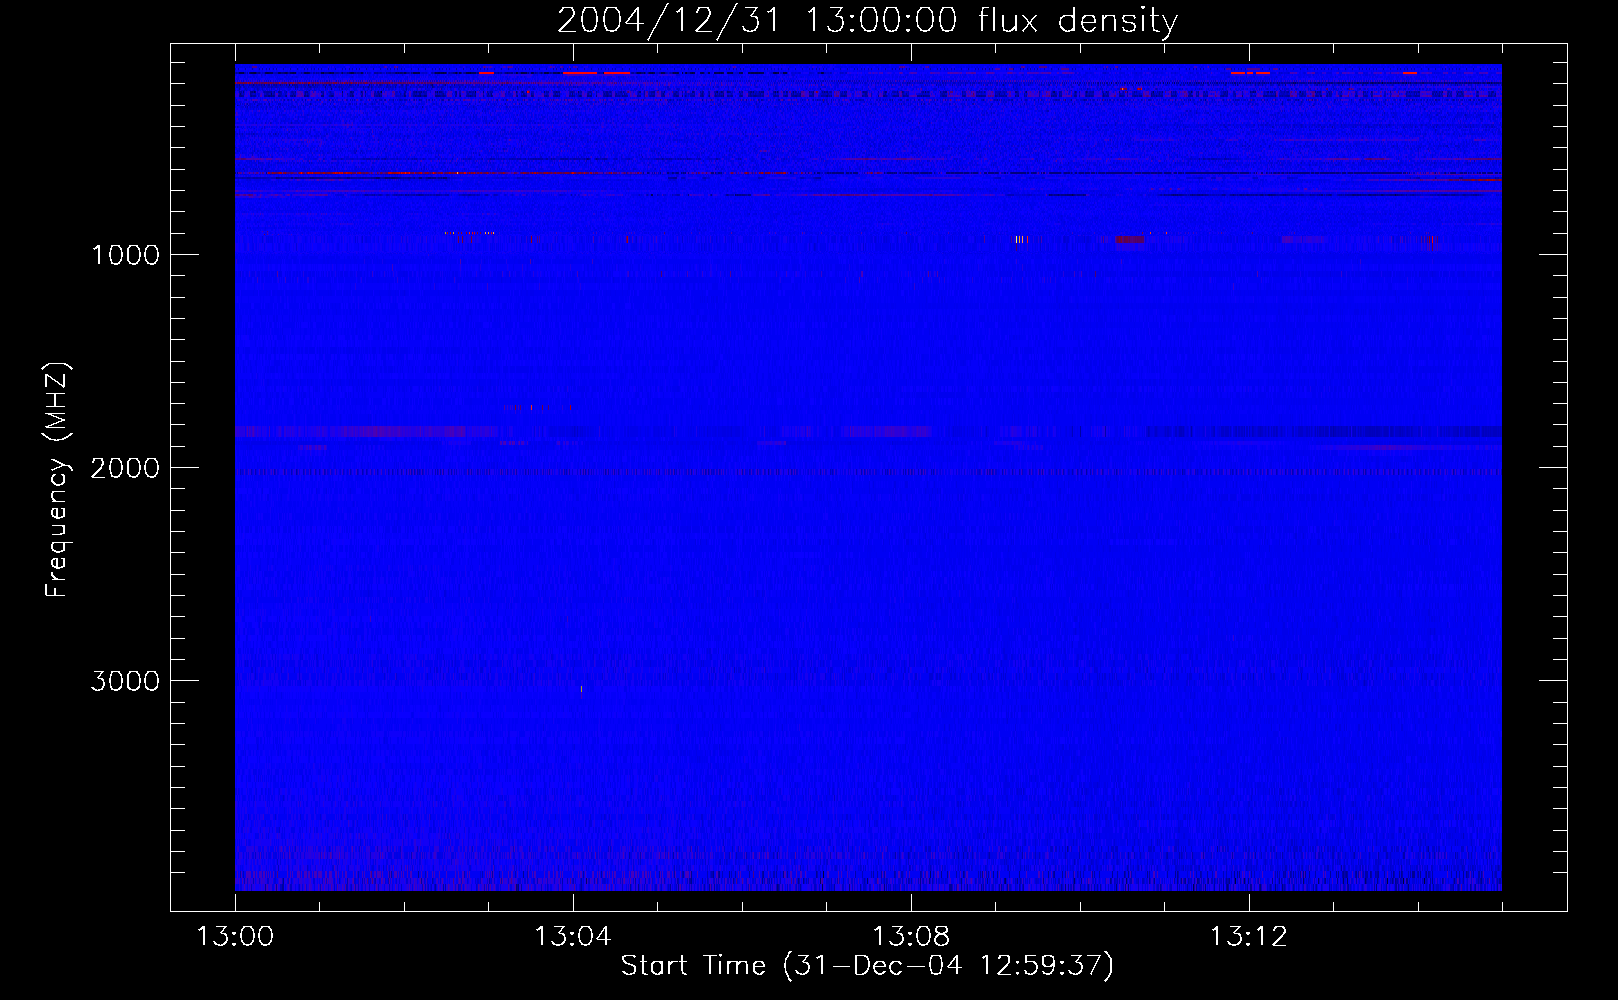Viewport: 1618px width, 1000px height.
Task: Click the "13:08" time tick label
Action: tap(911, 937)
